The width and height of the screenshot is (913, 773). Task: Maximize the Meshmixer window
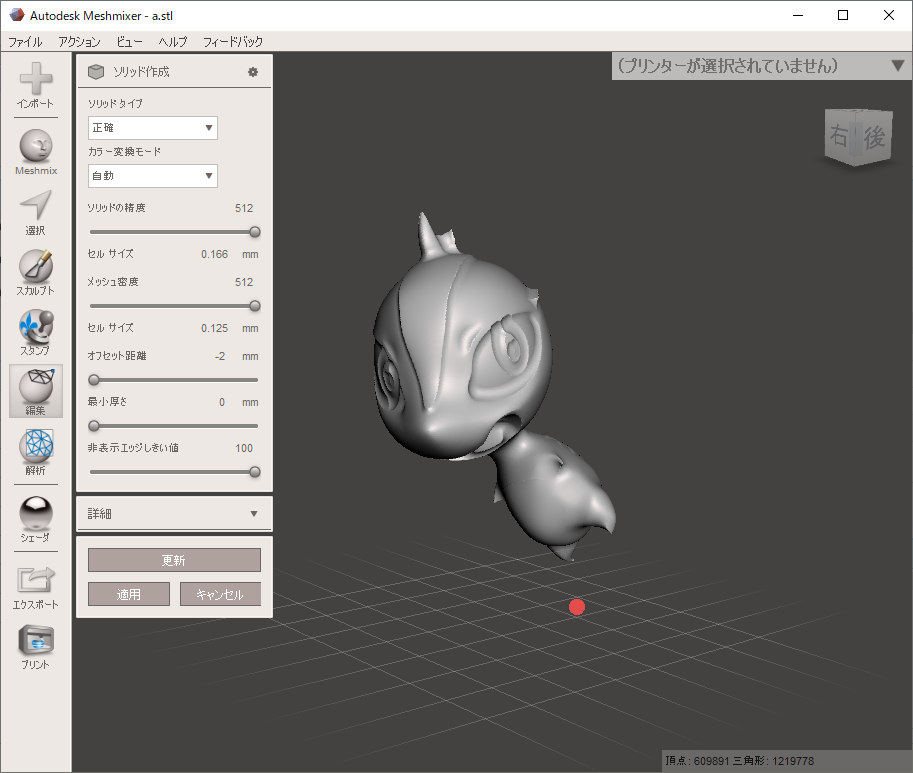(x=843, y=16)
